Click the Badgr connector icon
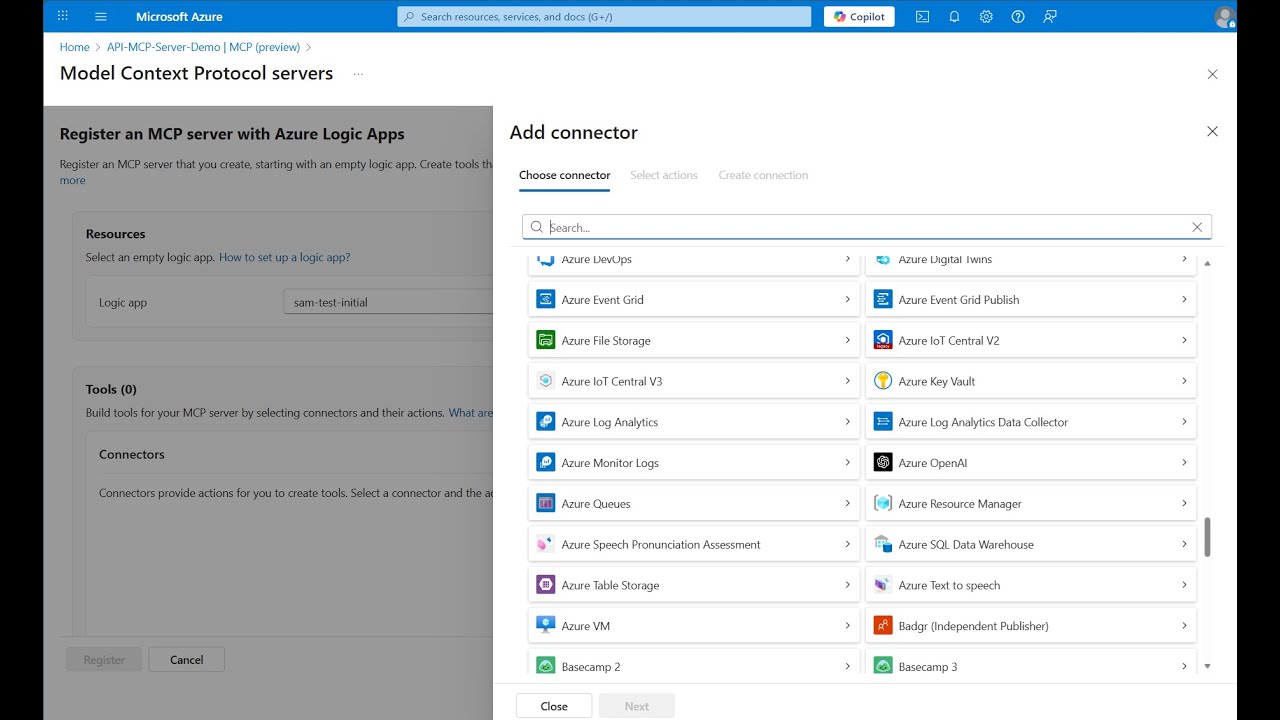1280x720 pixels. pos(882,626)
